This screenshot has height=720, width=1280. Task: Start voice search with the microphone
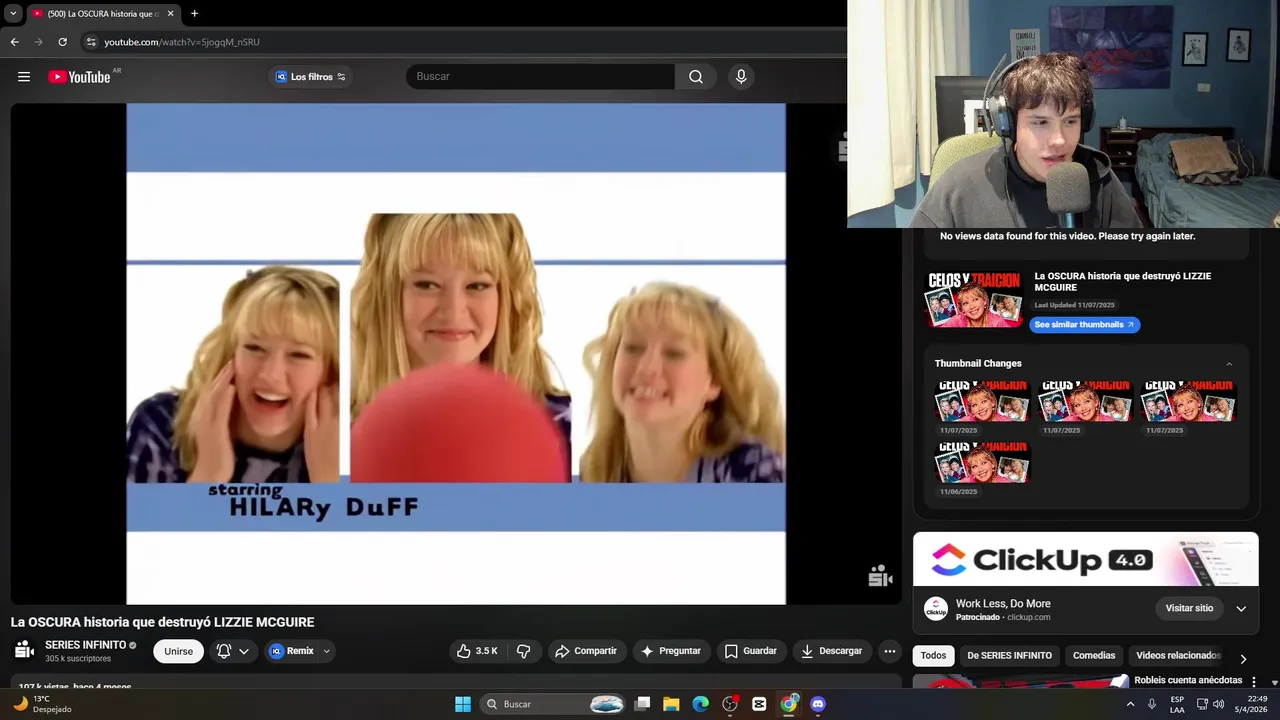click(x=741, y=77)
